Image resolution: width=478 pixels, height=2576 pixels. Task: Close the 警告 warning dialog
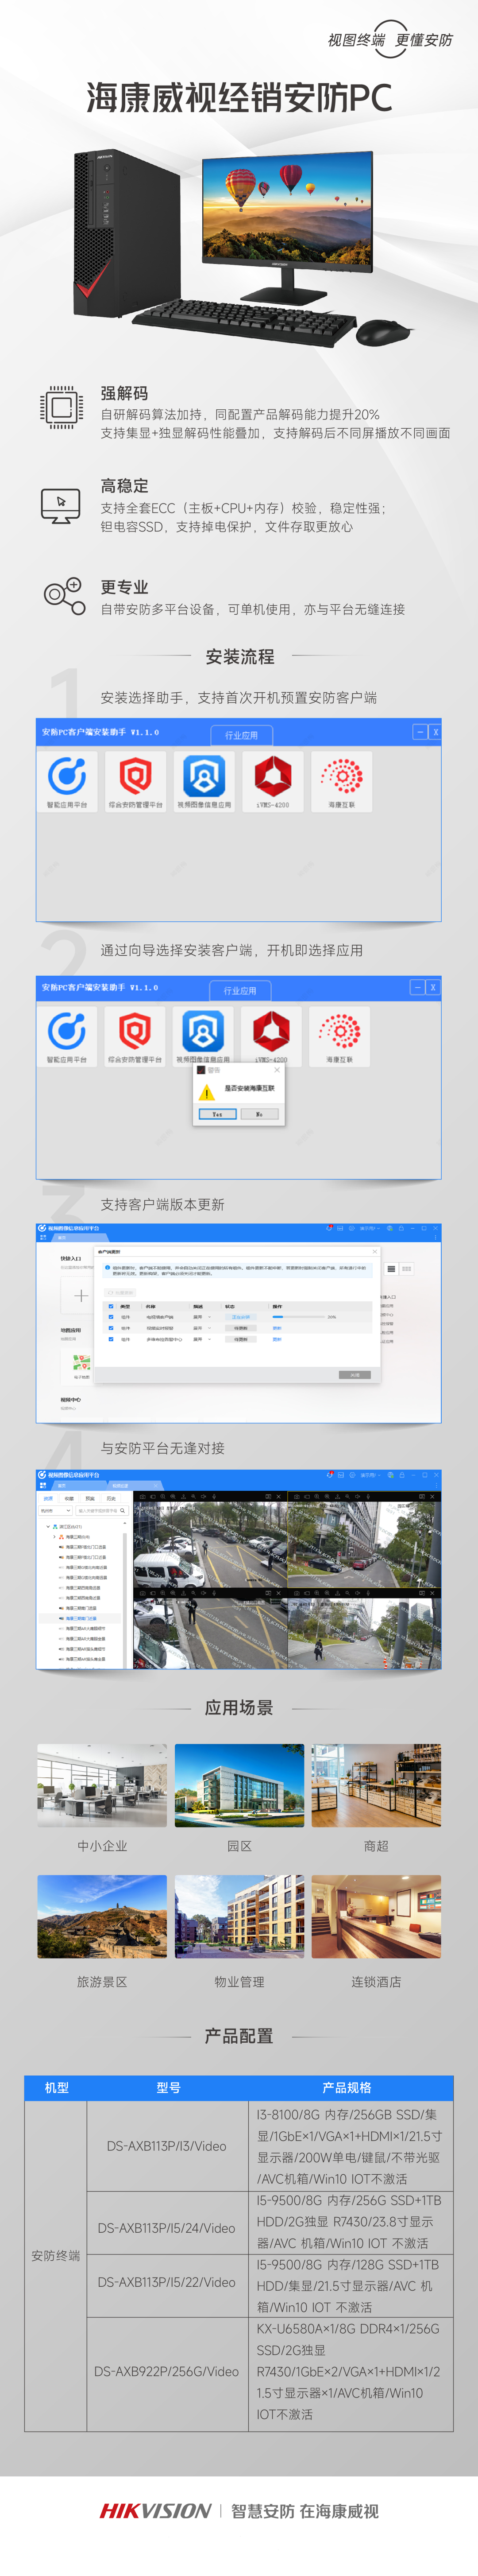277,1070
